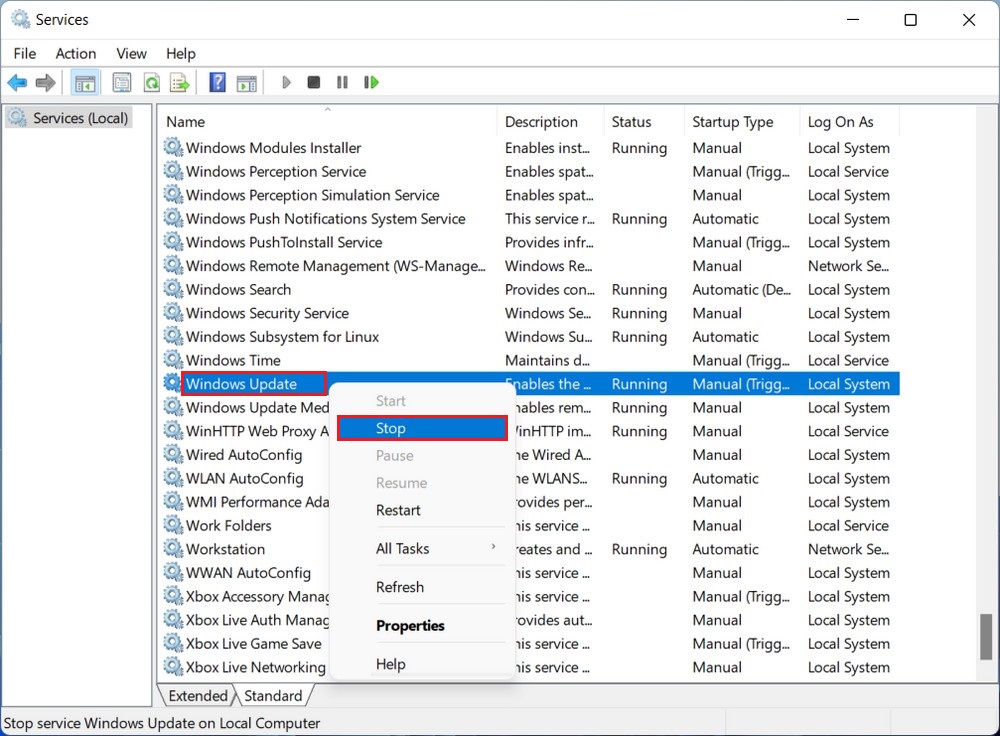Click gear icon beside Windows Perception Service
Viewport: 1000px width, 736px height.
point(173,171)
